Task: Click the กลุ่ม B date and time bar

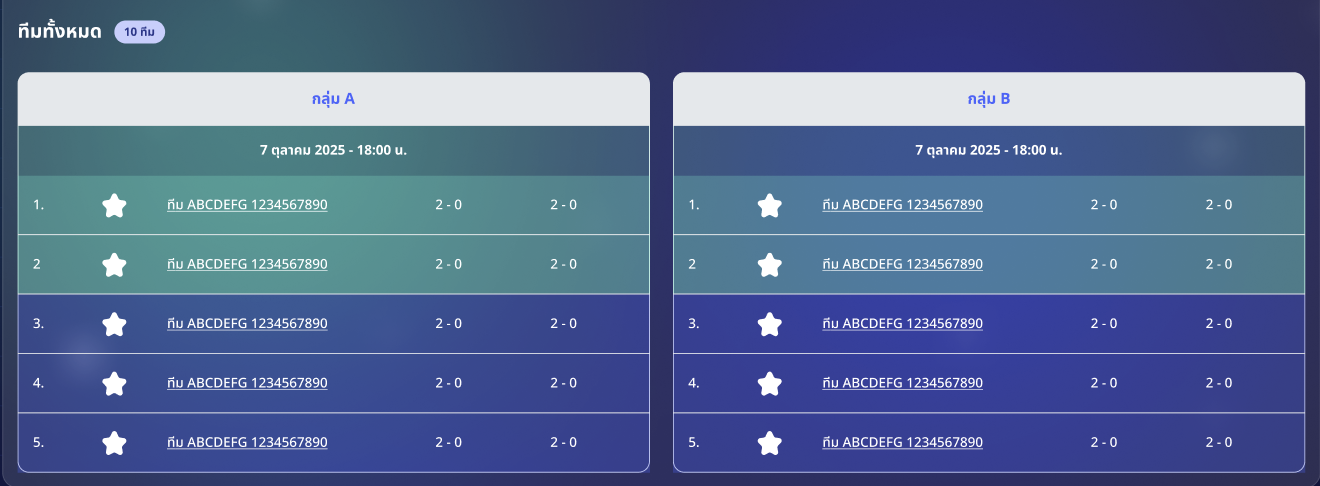Action: [989, 151]
